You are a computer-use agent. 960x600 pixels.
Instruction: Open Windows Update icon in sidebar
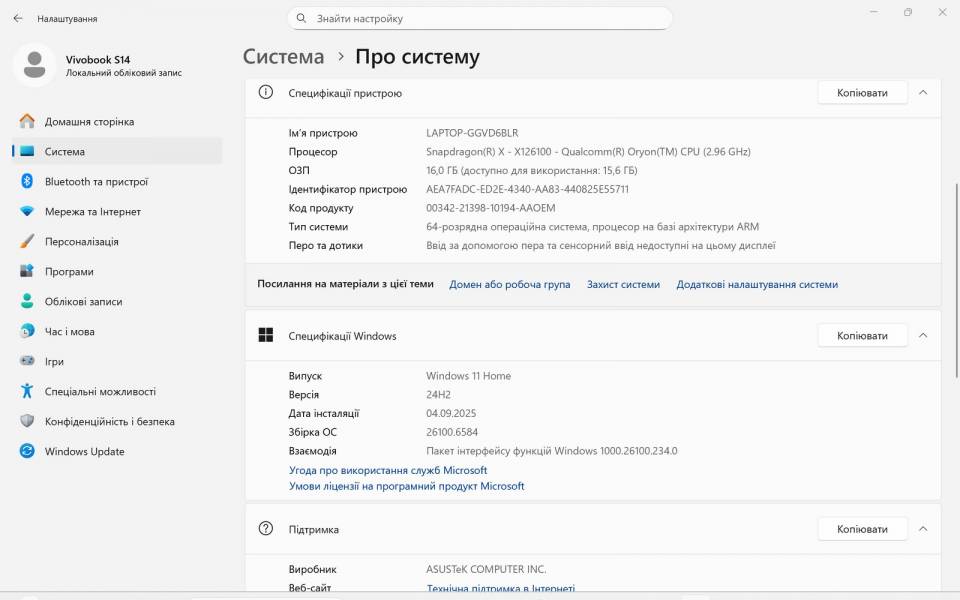point(27,451)
